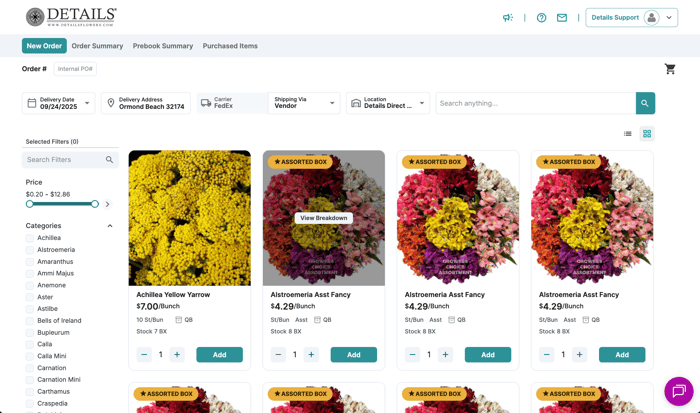The image size is (700, 413).
Task: Click the teal product search button
Action: coord(645,103)
